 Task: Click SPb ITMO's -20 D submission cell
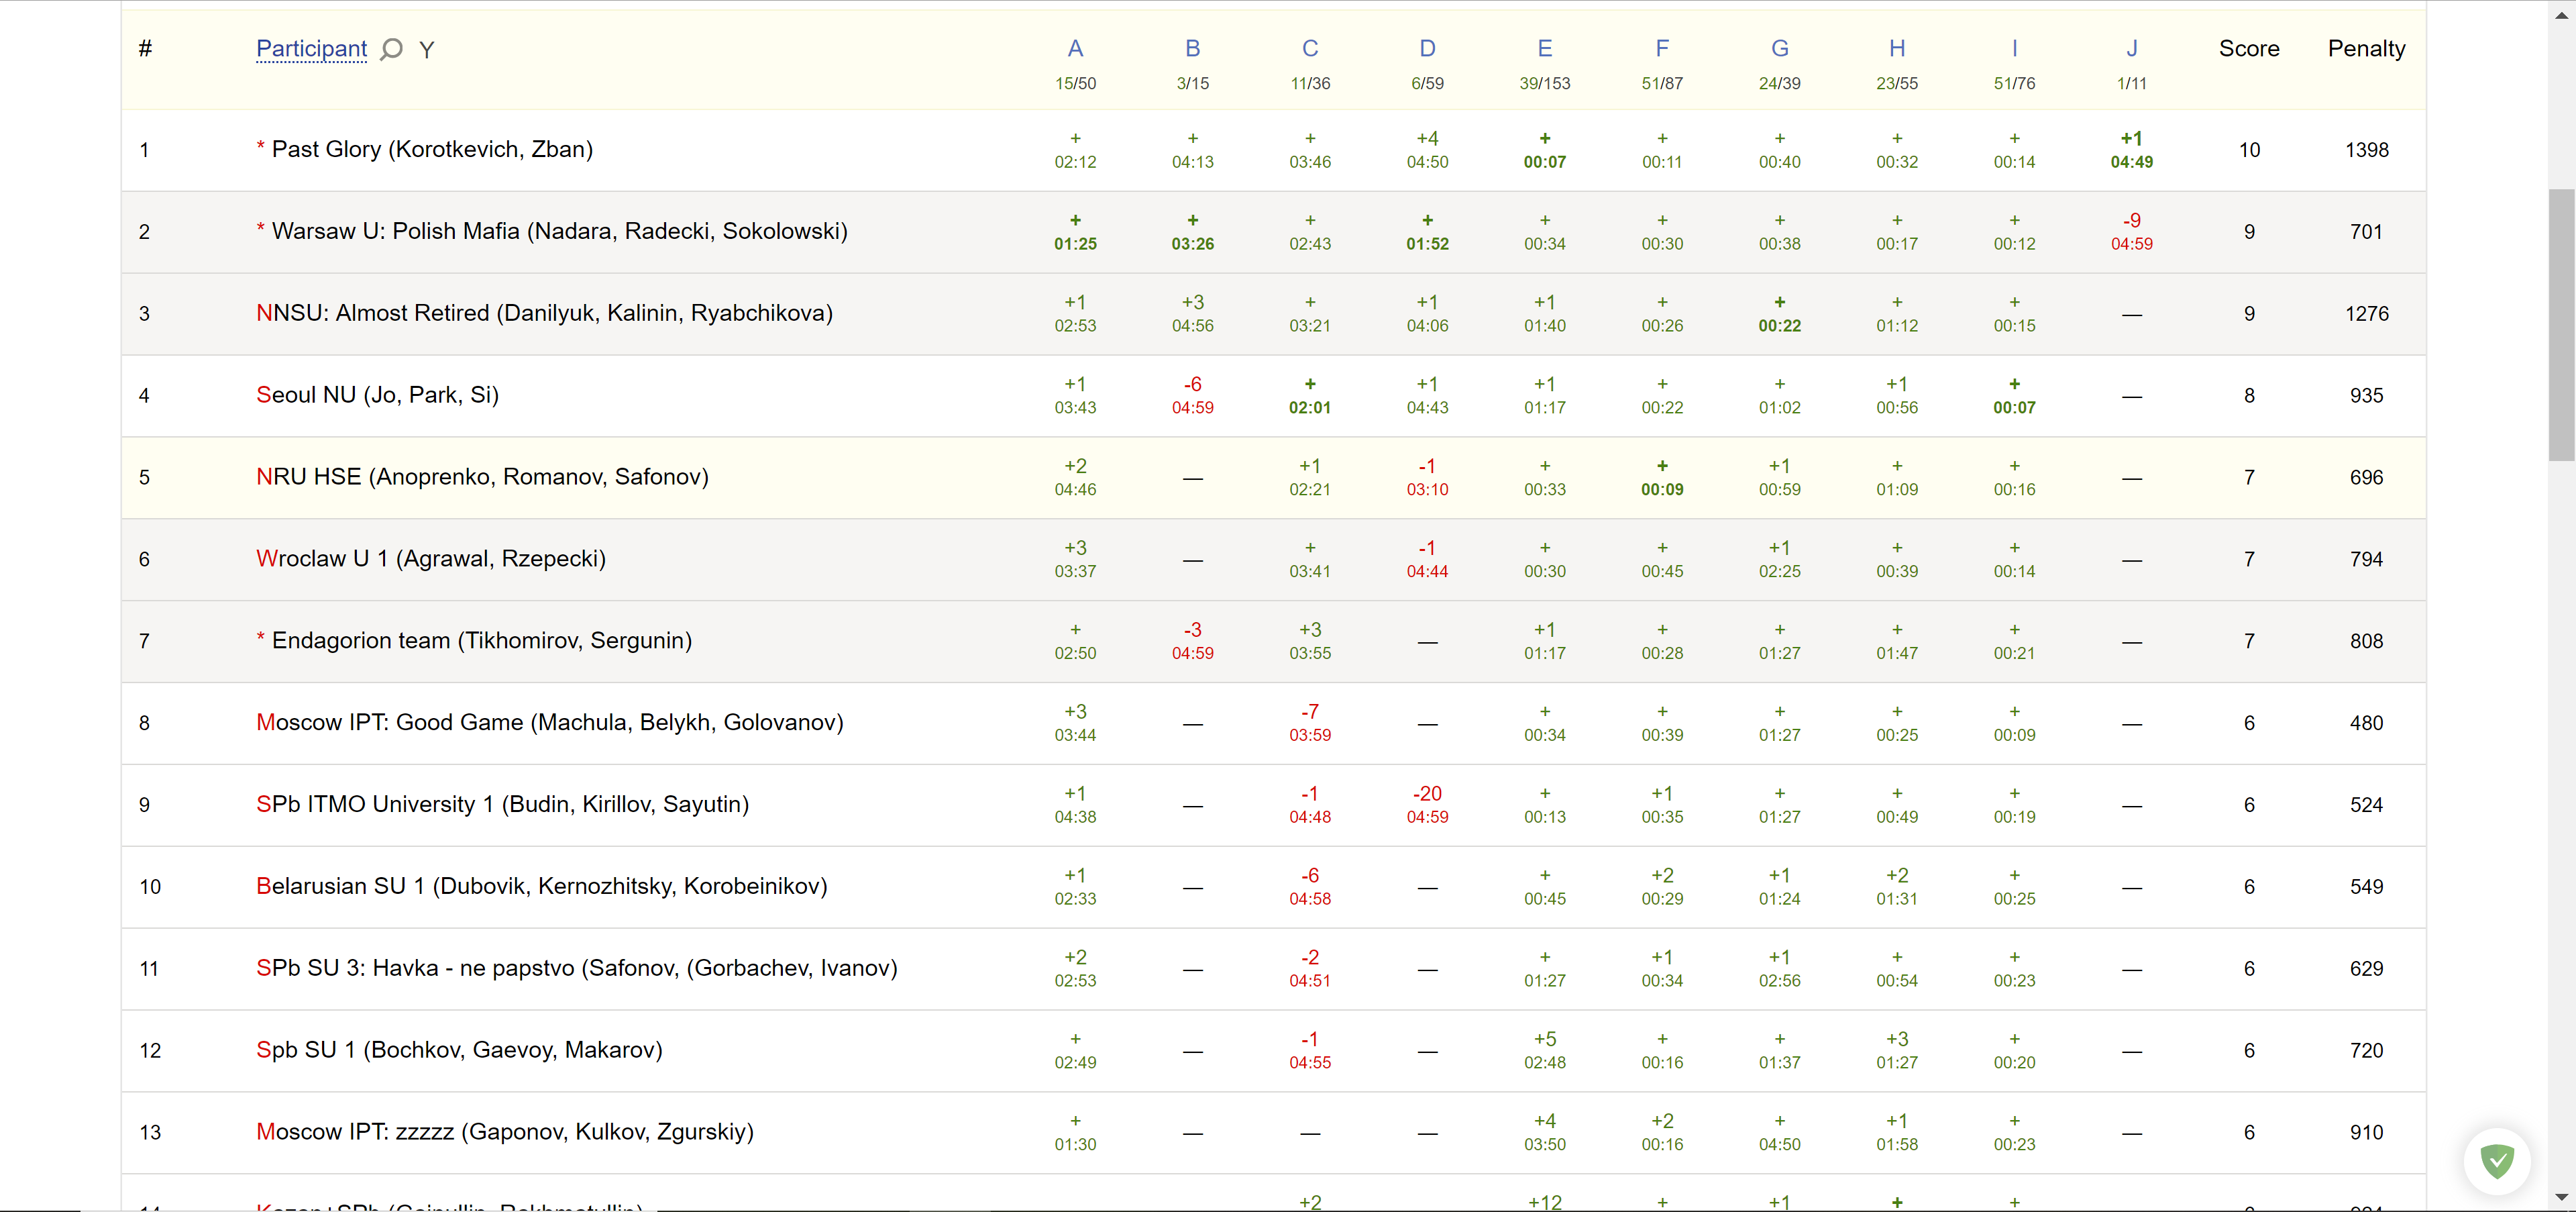1427,805
